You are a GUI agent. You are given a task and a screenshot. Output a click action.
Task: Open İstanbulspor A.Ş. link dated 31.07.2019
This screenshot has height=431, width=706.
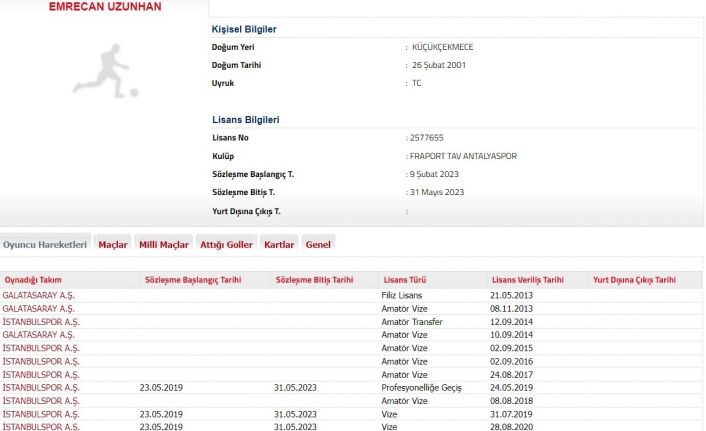41,413
